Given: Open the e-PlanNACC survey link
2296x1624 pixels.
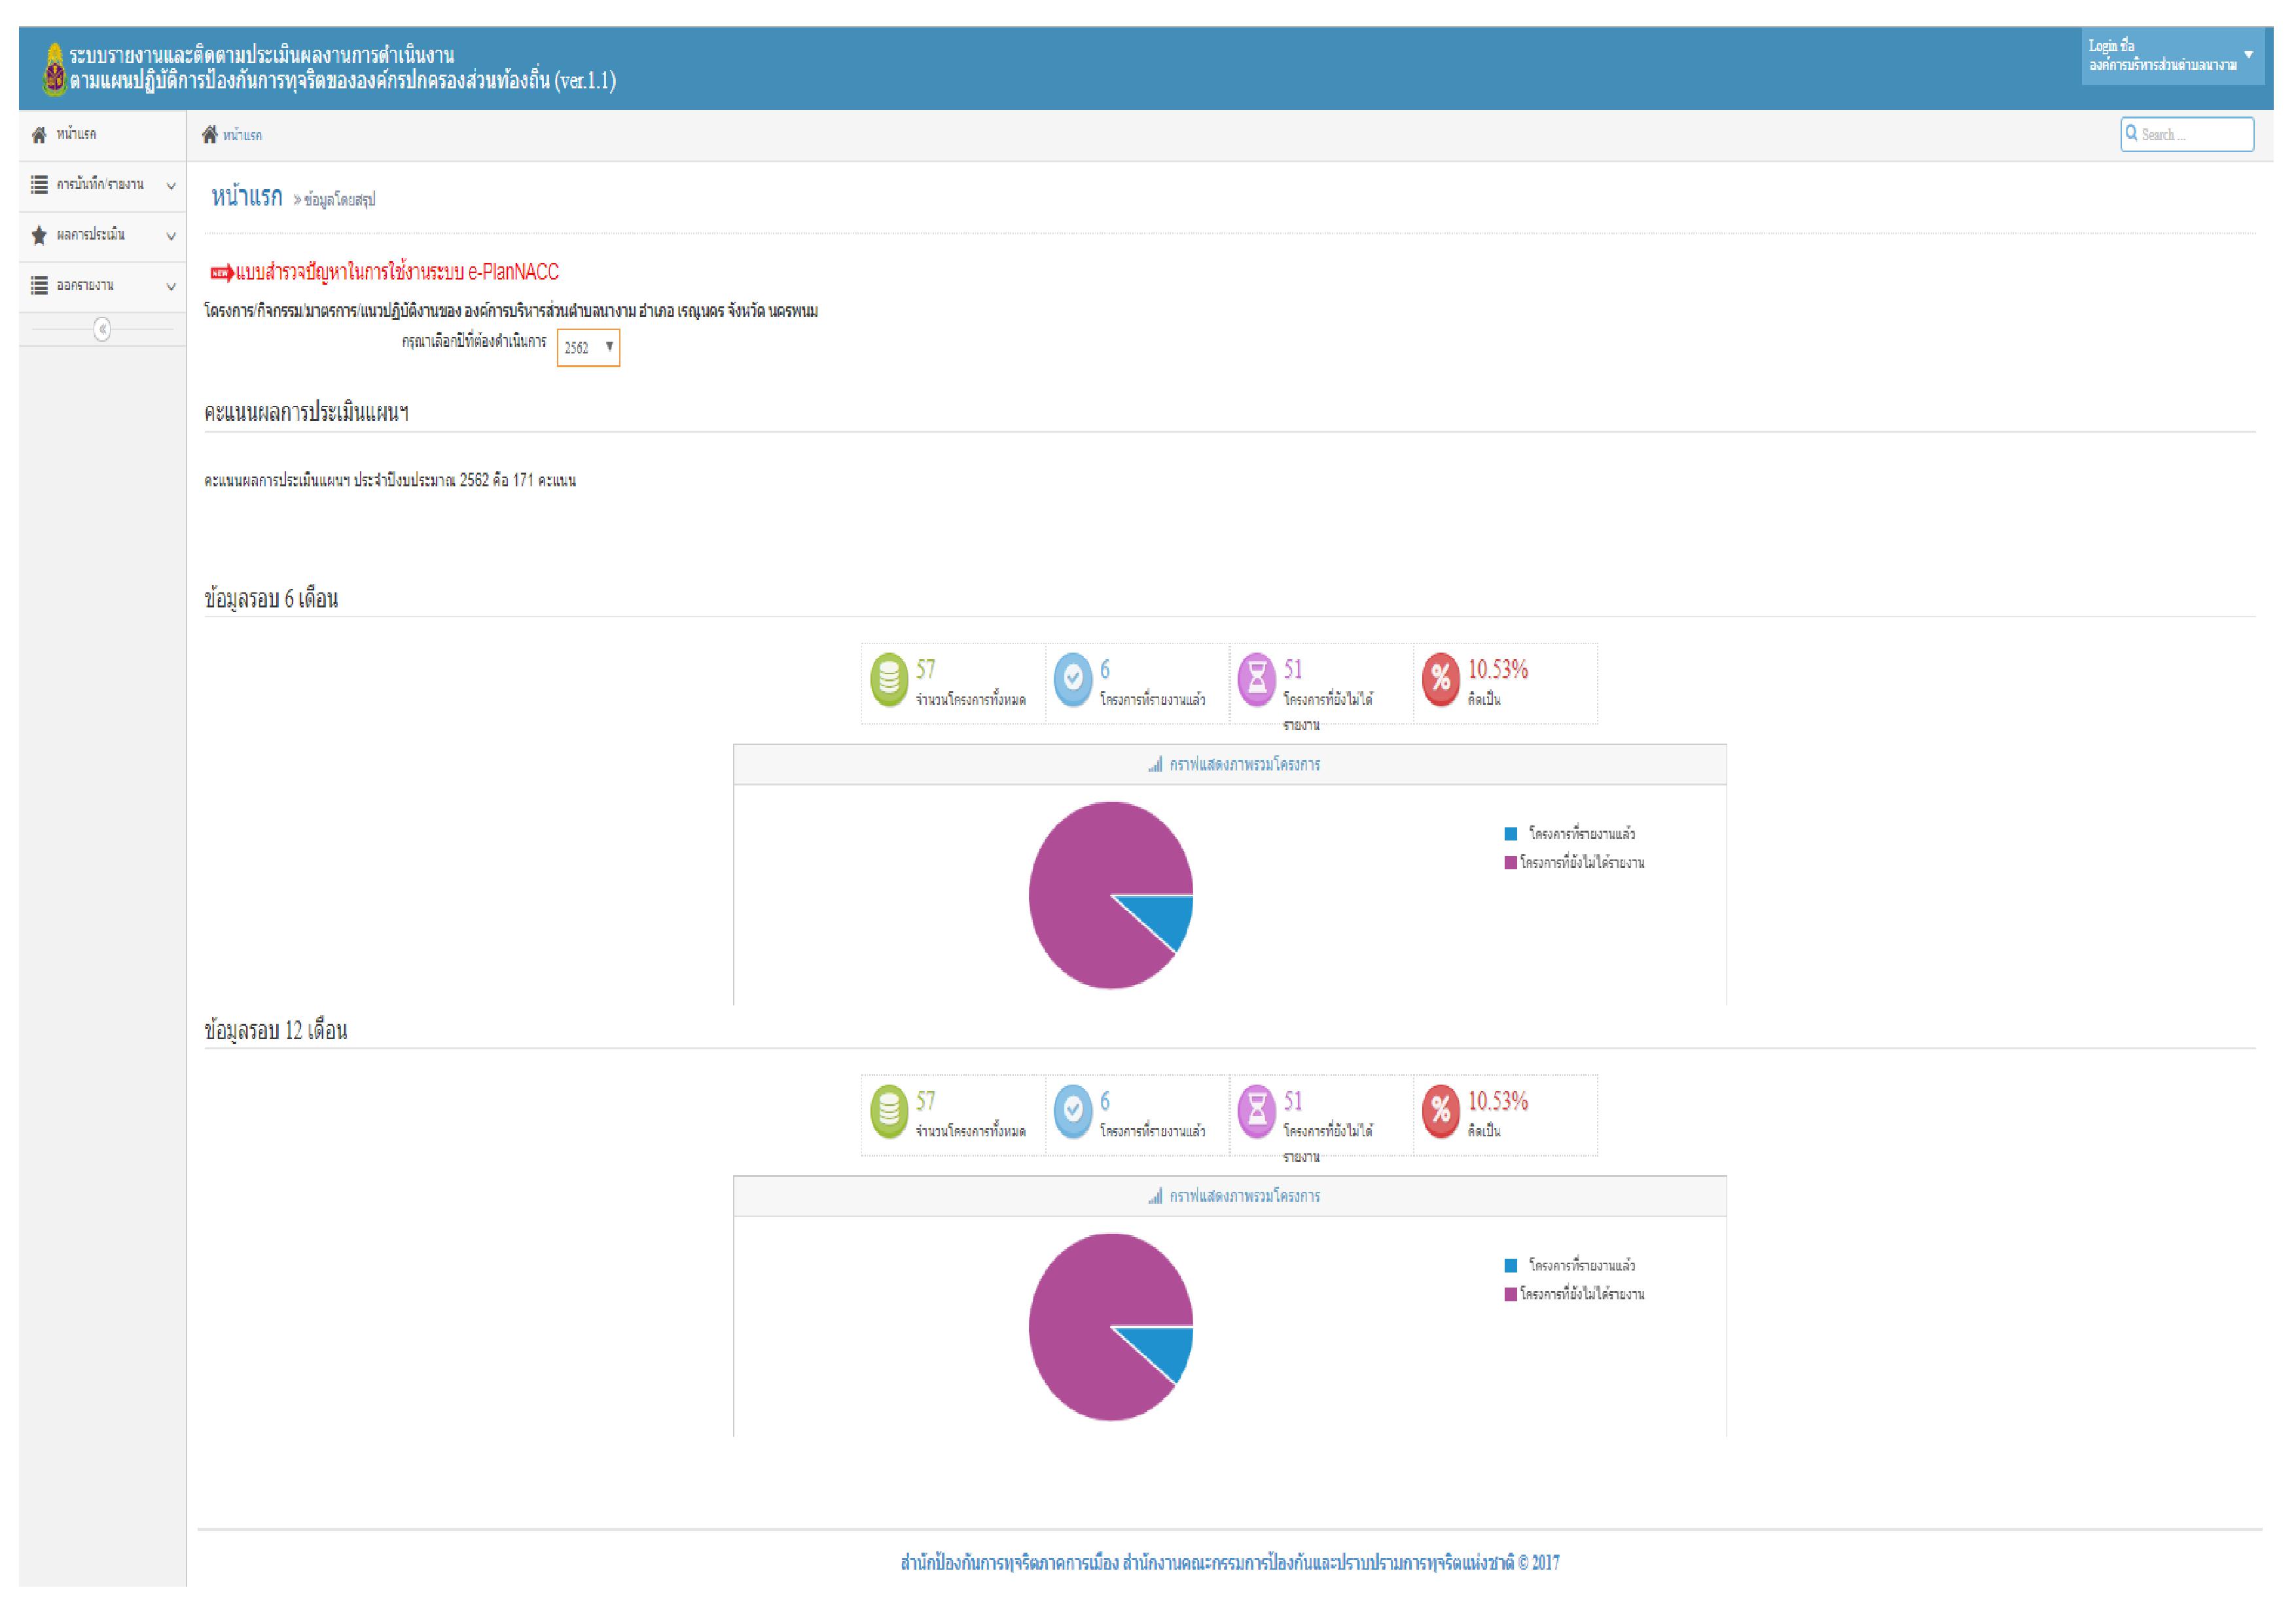Looking at the screenshot, I should tap(396, 272).
